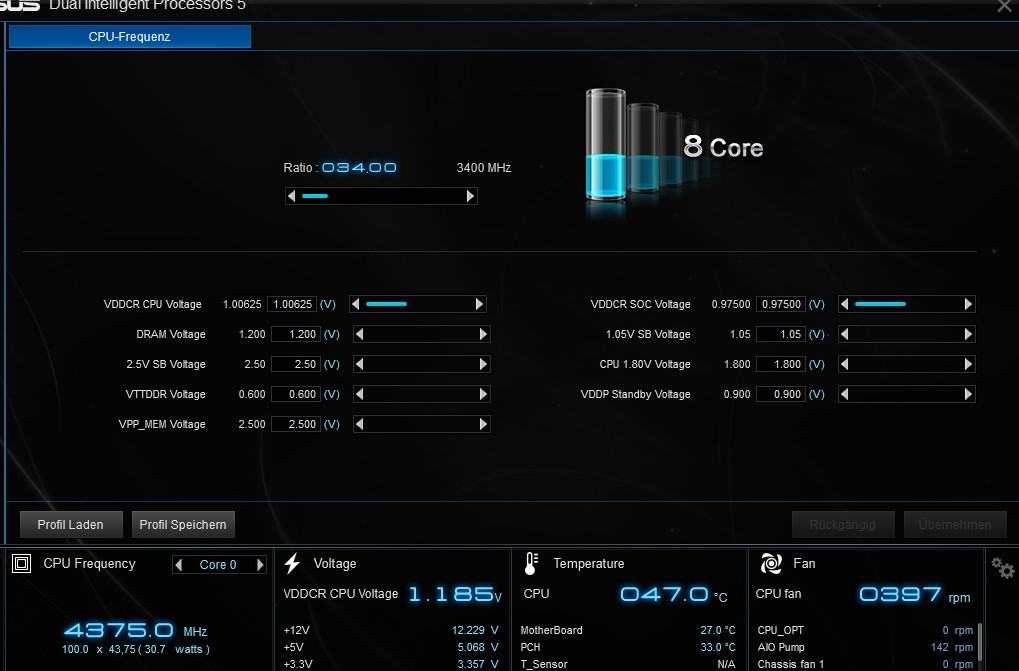Click the PCH temperature 33.0 °C

pyautogui.click(x=717, y=647)
